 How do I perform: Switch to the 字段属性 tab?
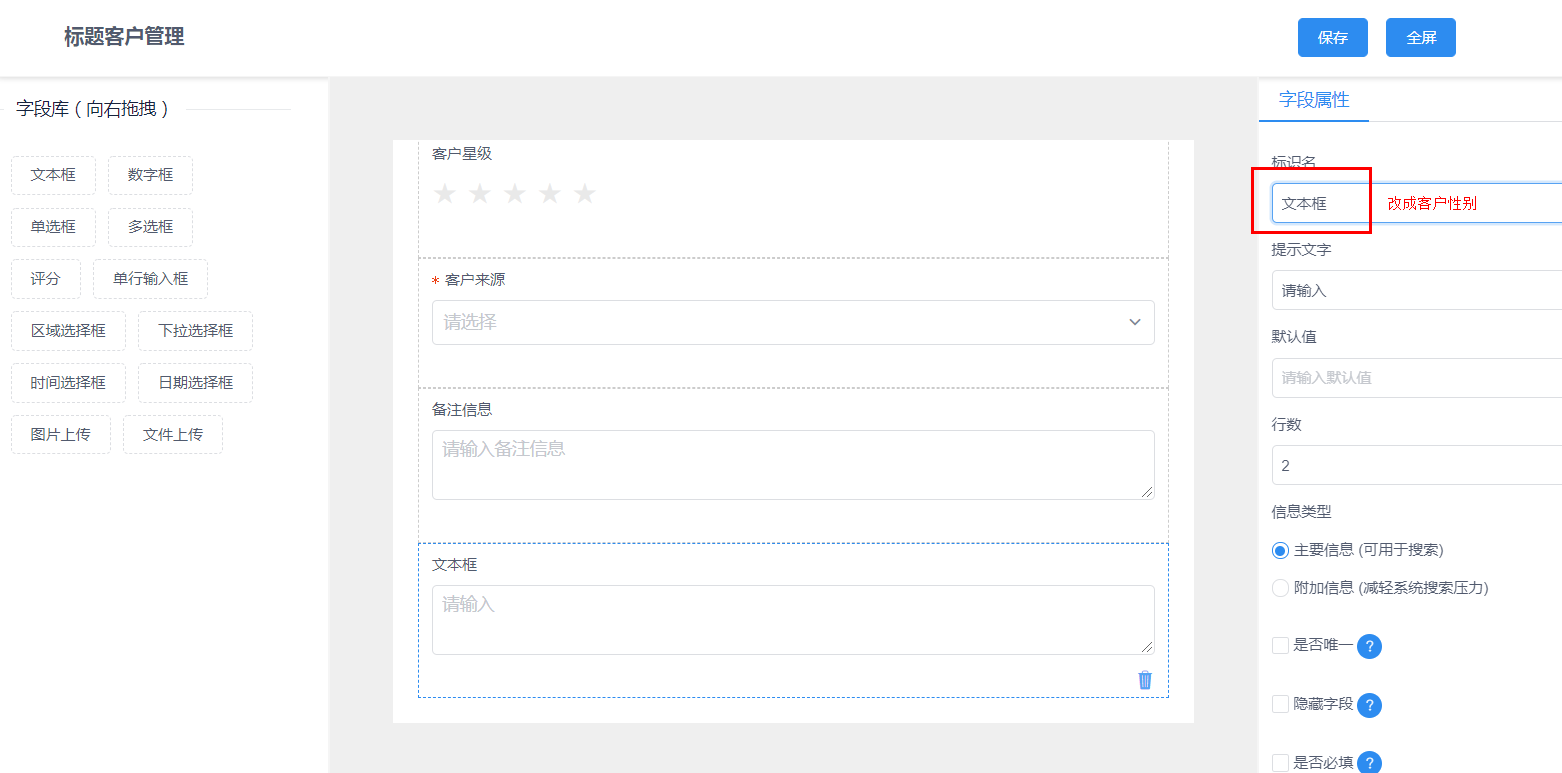click(x=1314, y=100)
